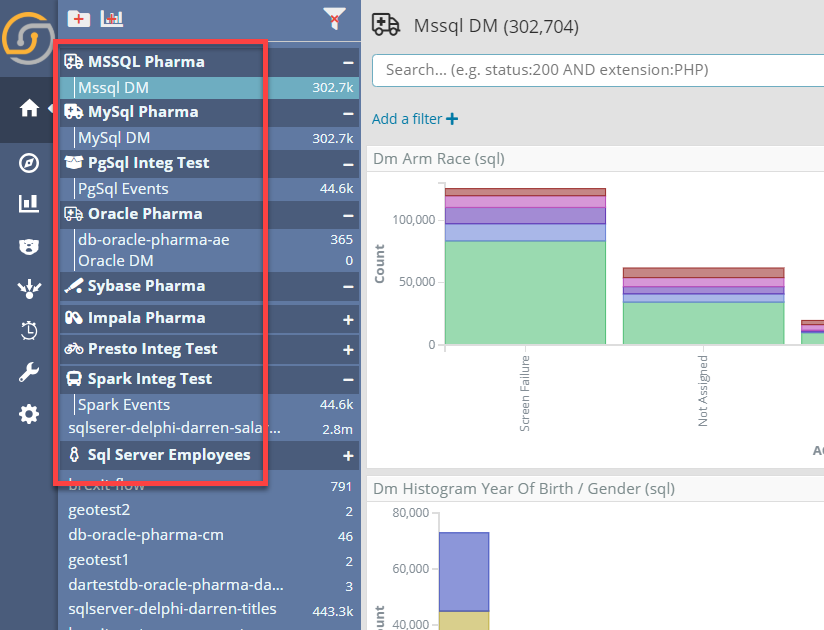
Task: Click the syringe icon beside Sybase Pharma
Action: [74, 286]
